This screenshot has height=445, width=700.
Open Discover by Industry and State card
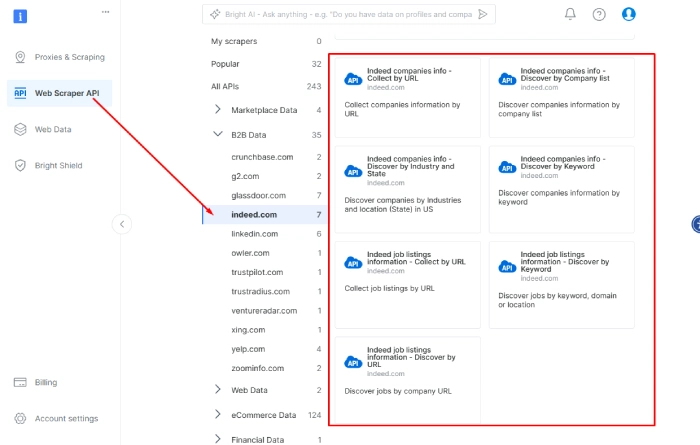click(x=408, y=189)
